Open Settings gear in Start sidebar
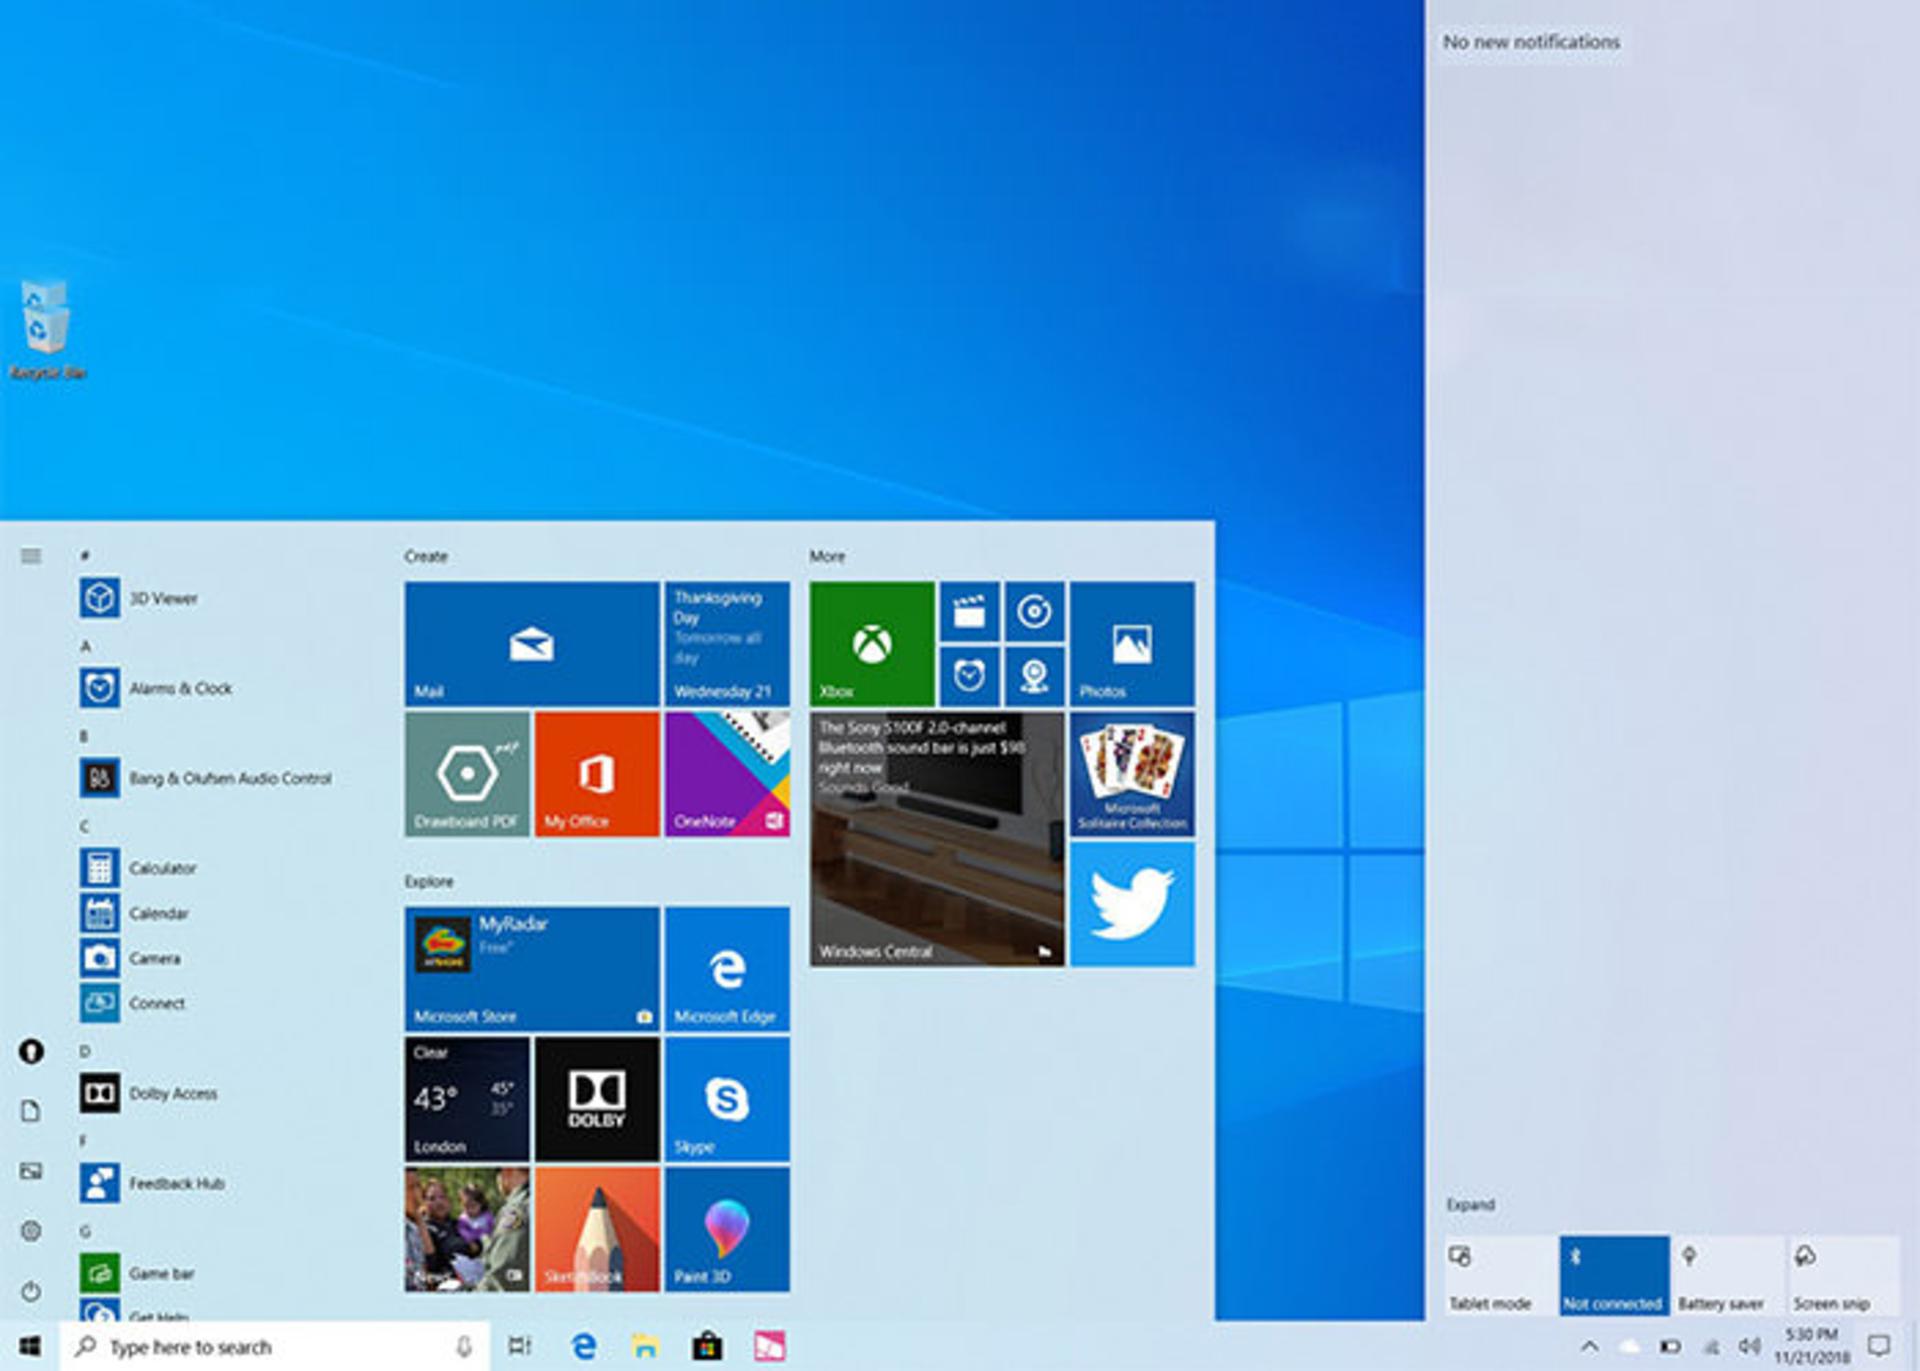 point(31,1231)
